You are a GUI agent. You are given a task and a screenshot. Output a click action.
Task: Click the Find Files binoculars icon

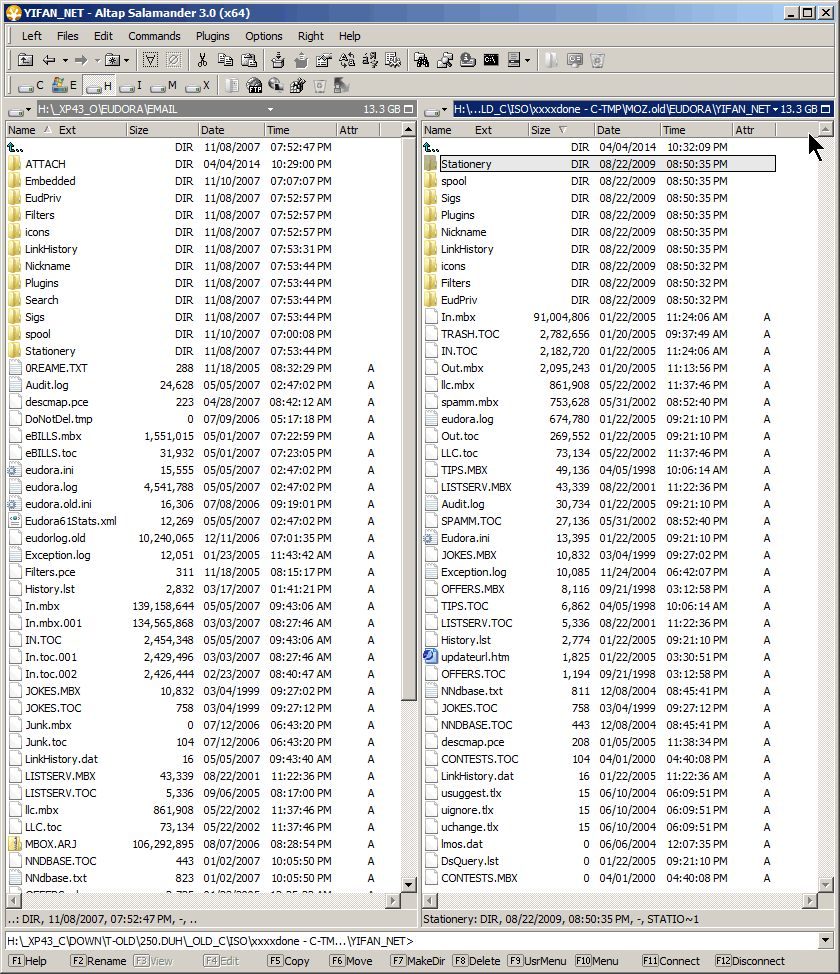click(421, 60)
